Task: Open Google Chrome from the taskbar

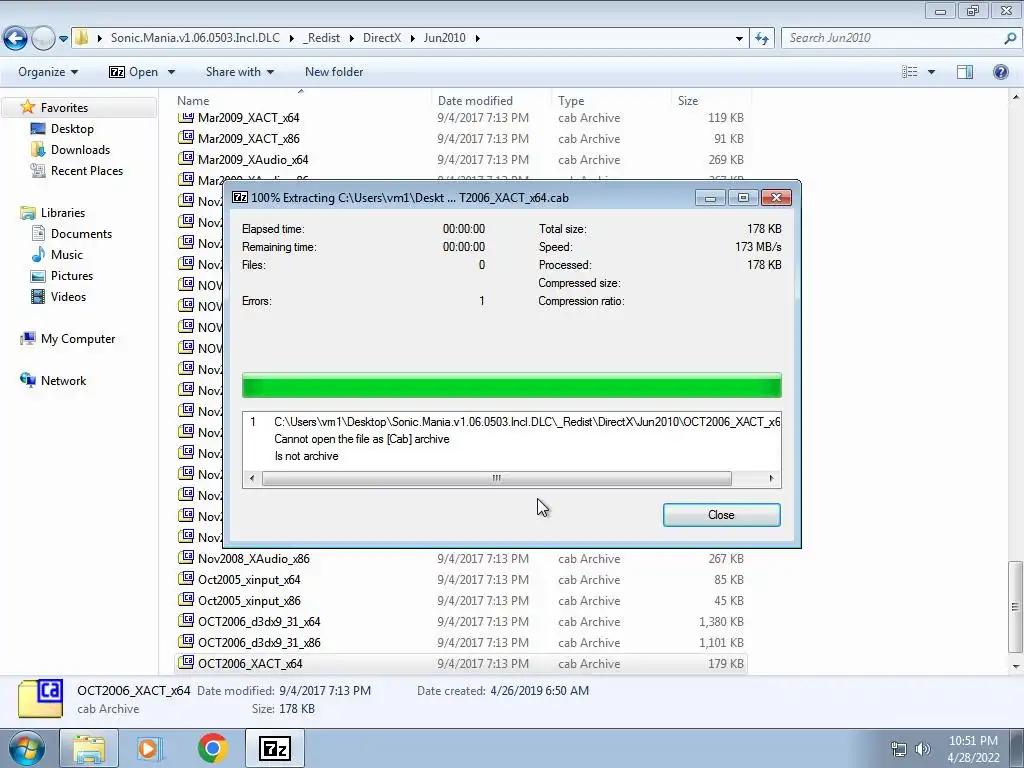Action: pos(212,748)
